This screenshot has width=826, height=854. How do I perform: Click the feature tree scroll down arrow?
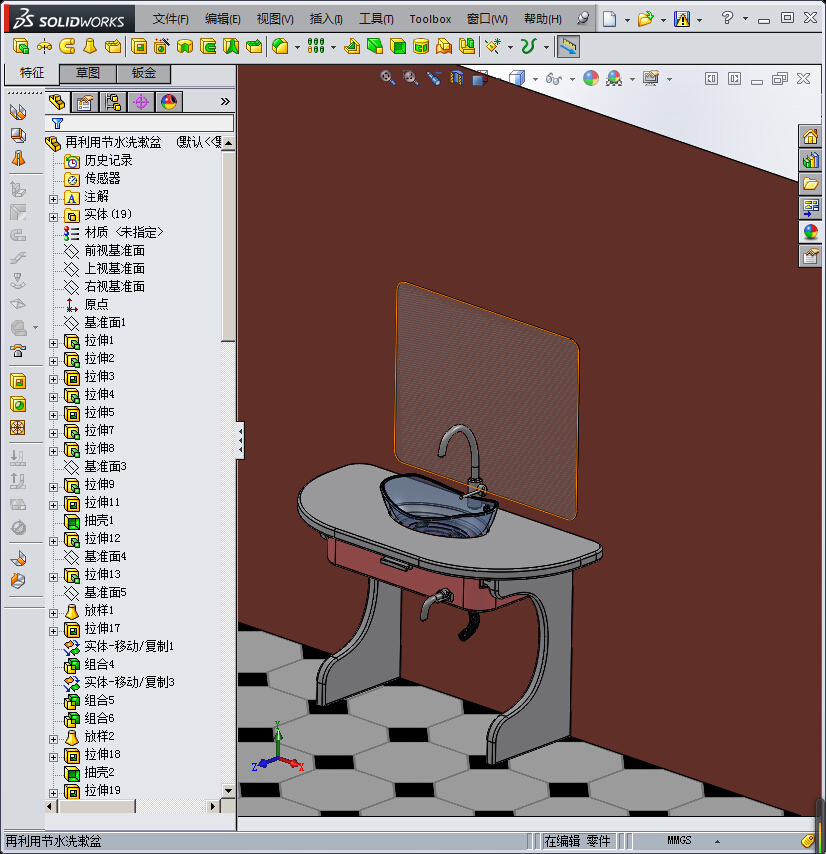pyautogui.click(x=229, y=790)
